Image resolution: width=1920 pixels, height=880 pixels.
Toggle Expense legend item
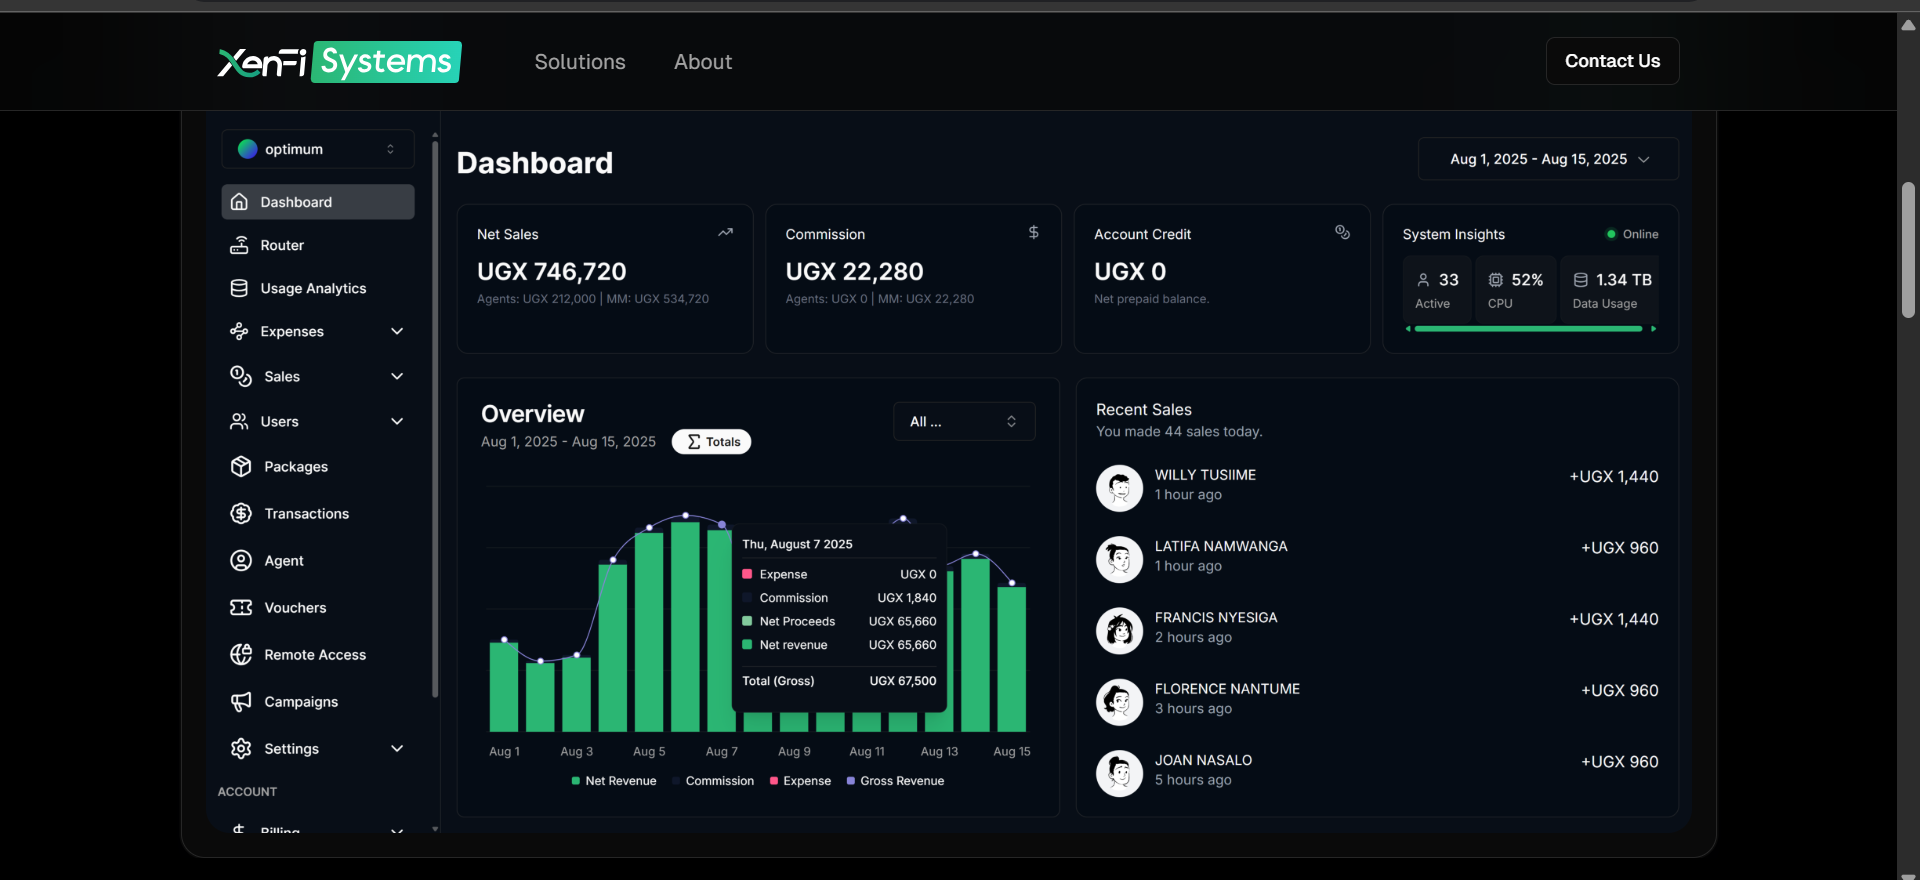click(x=800, y=781)
